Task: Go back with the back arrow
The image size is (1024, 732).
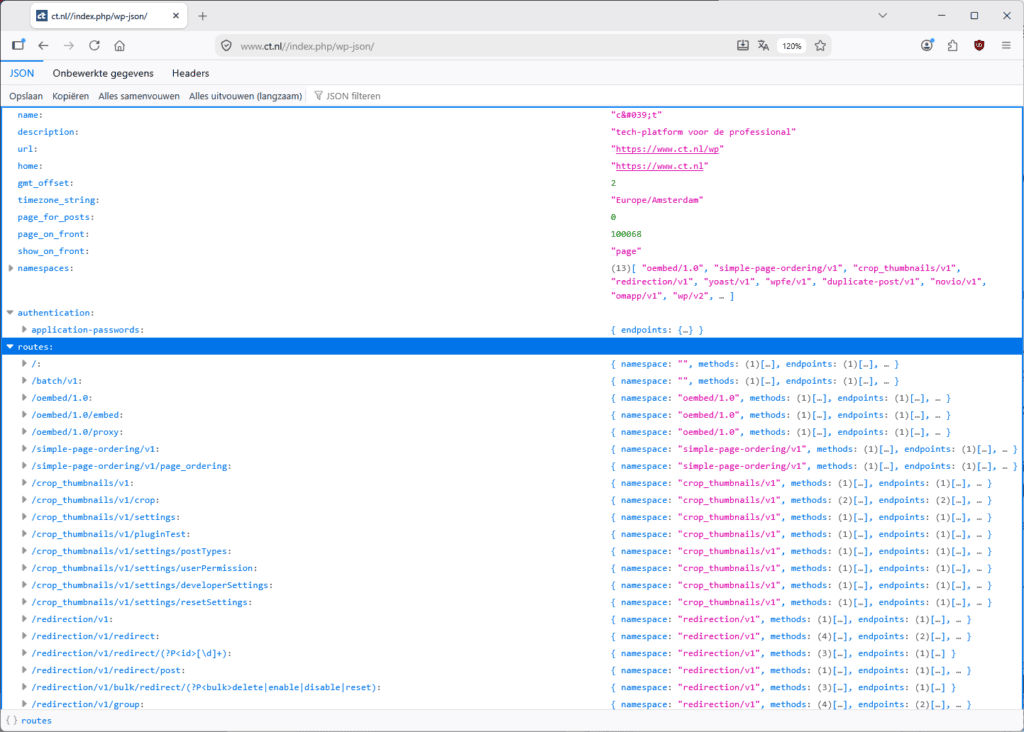Action: (43, 46)
